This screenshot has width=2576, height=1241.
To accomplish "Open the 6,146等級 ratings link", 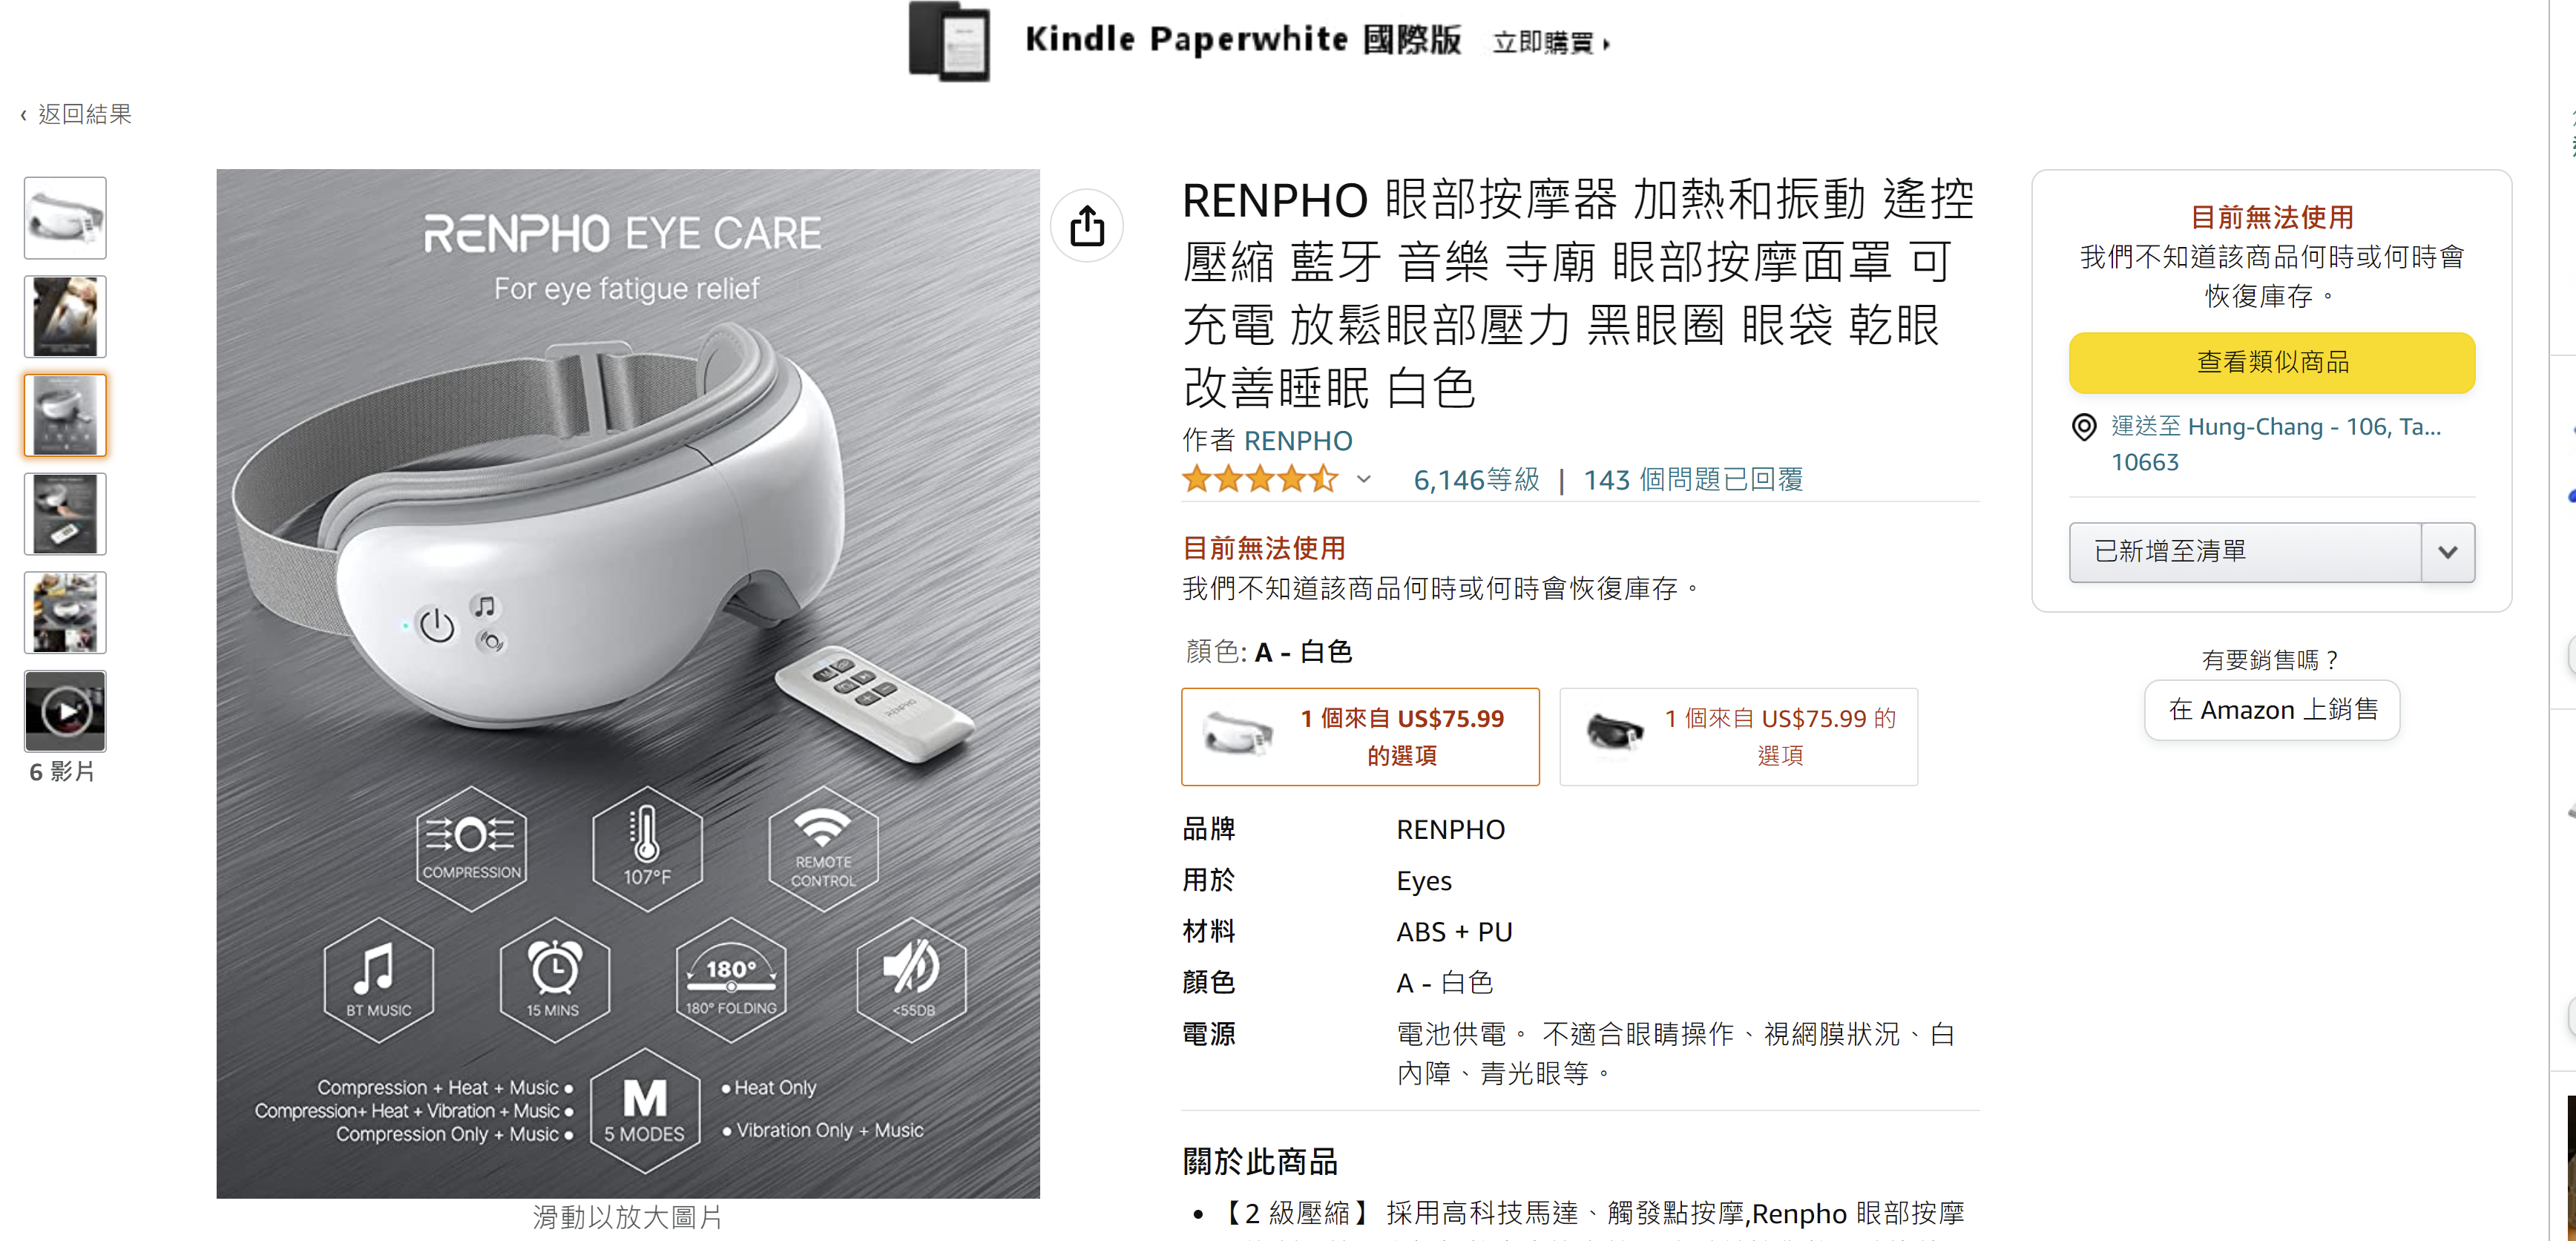I will [1476, 480].
